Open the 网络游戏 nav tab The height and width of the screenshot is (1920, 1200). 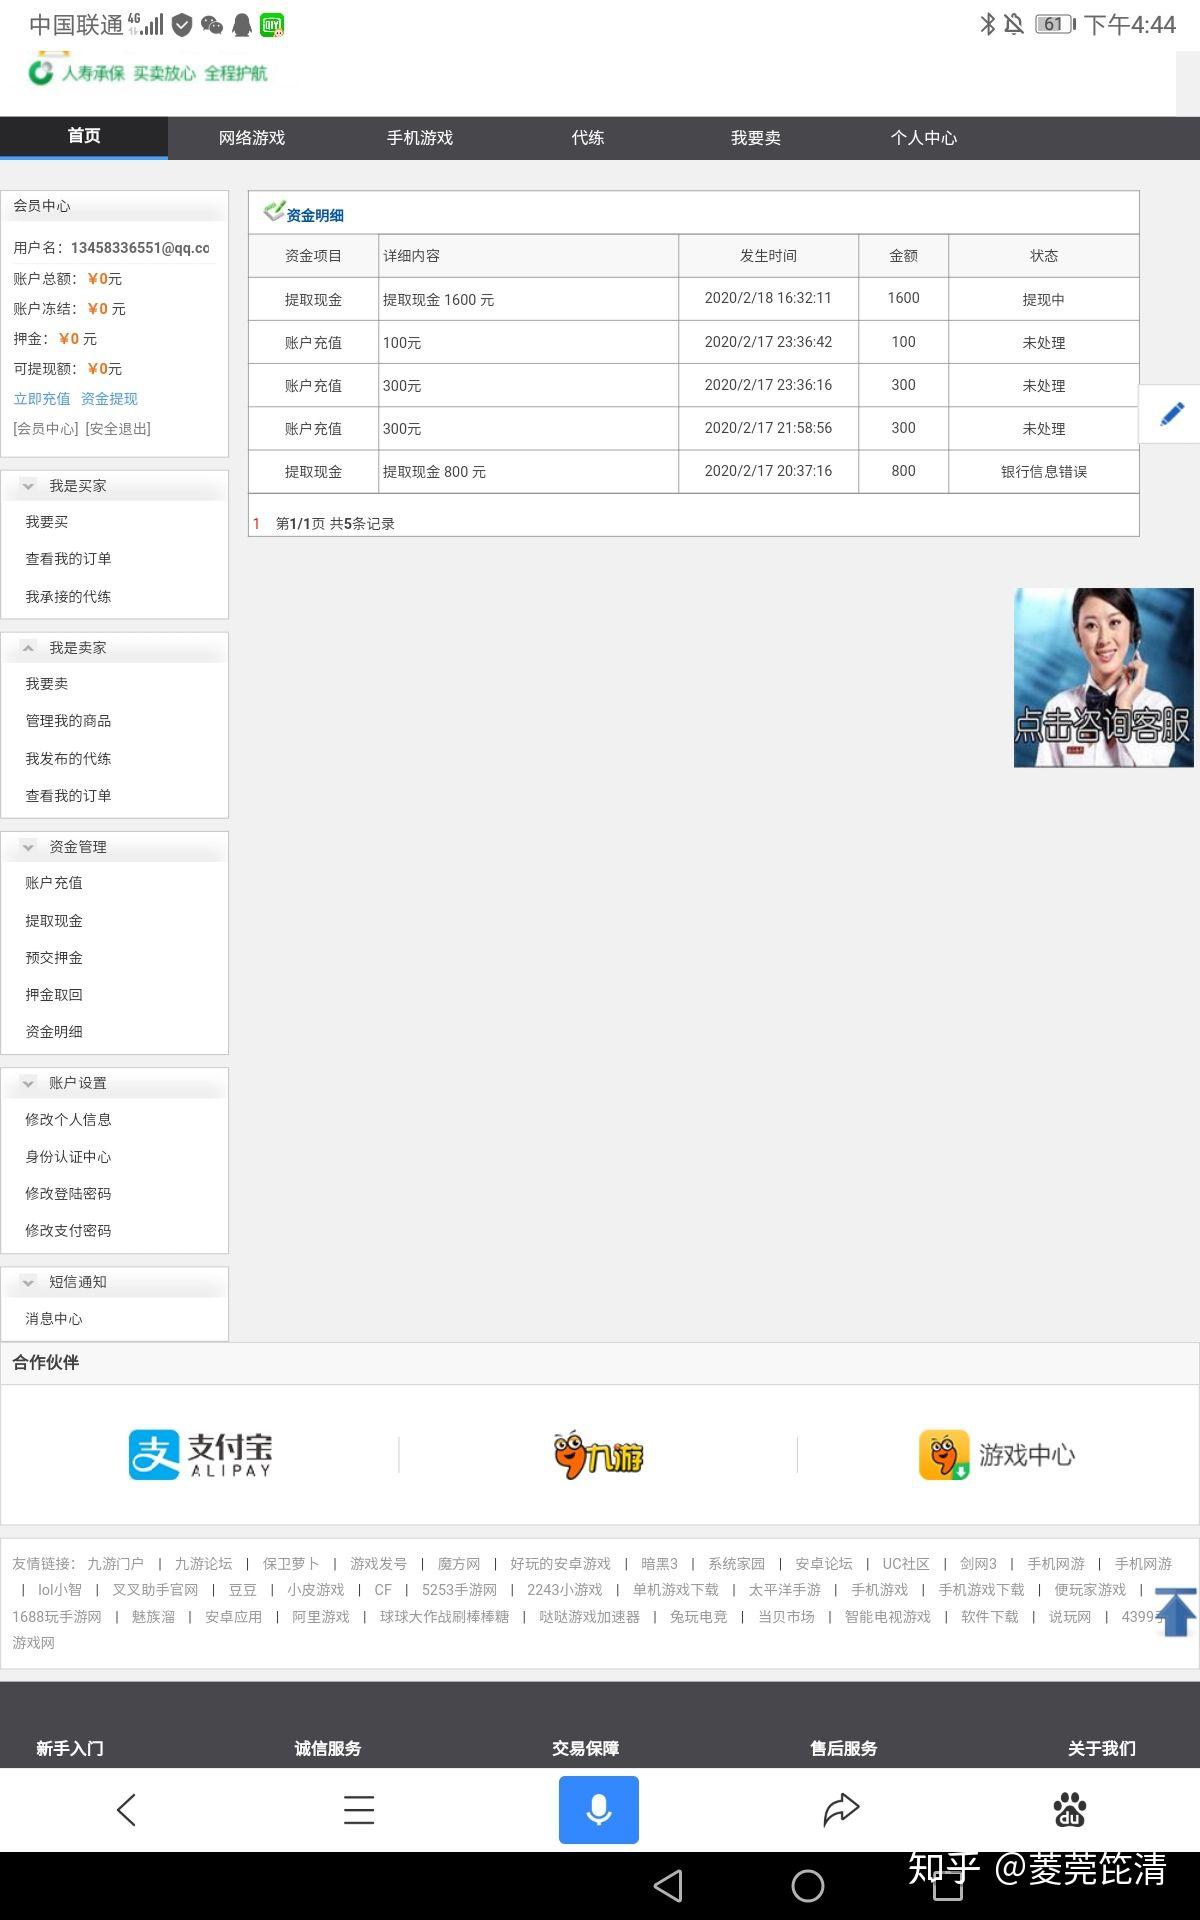[x=252, y=138]
